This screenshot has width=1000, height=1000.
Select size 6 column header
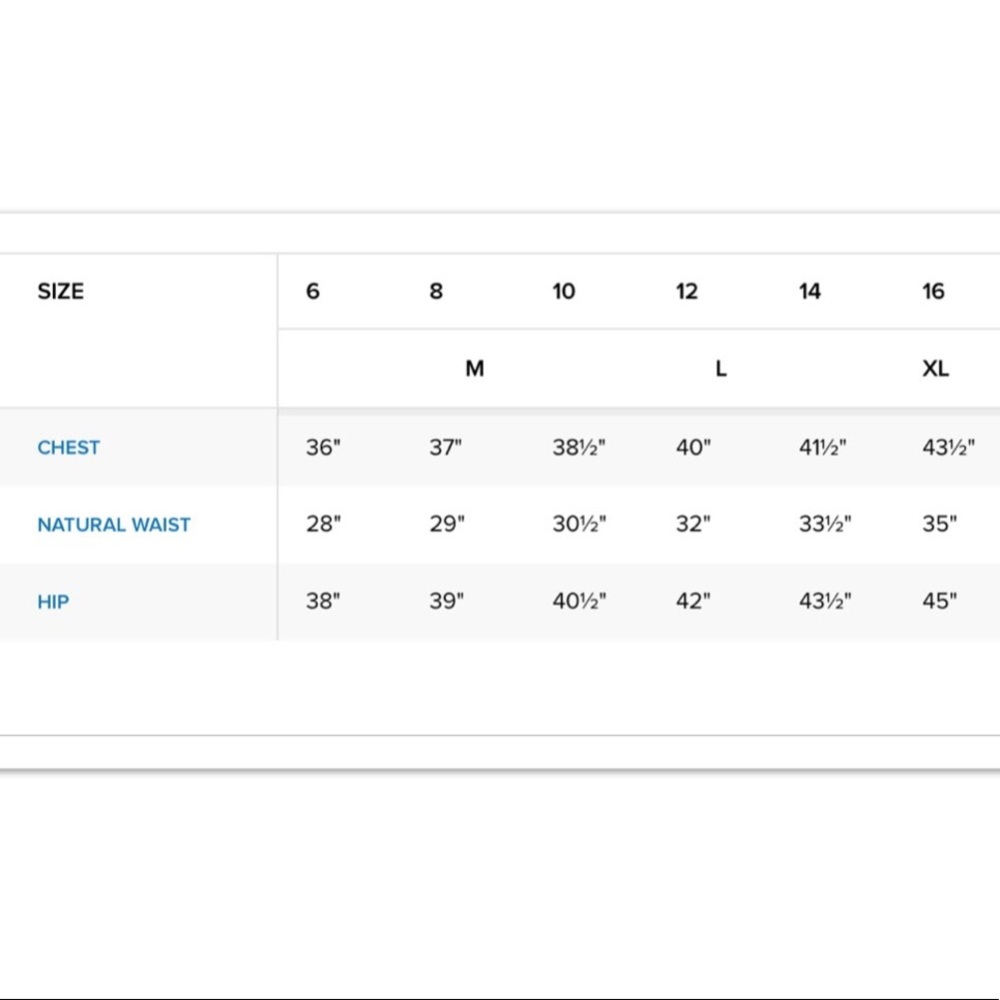click(312, 291)
